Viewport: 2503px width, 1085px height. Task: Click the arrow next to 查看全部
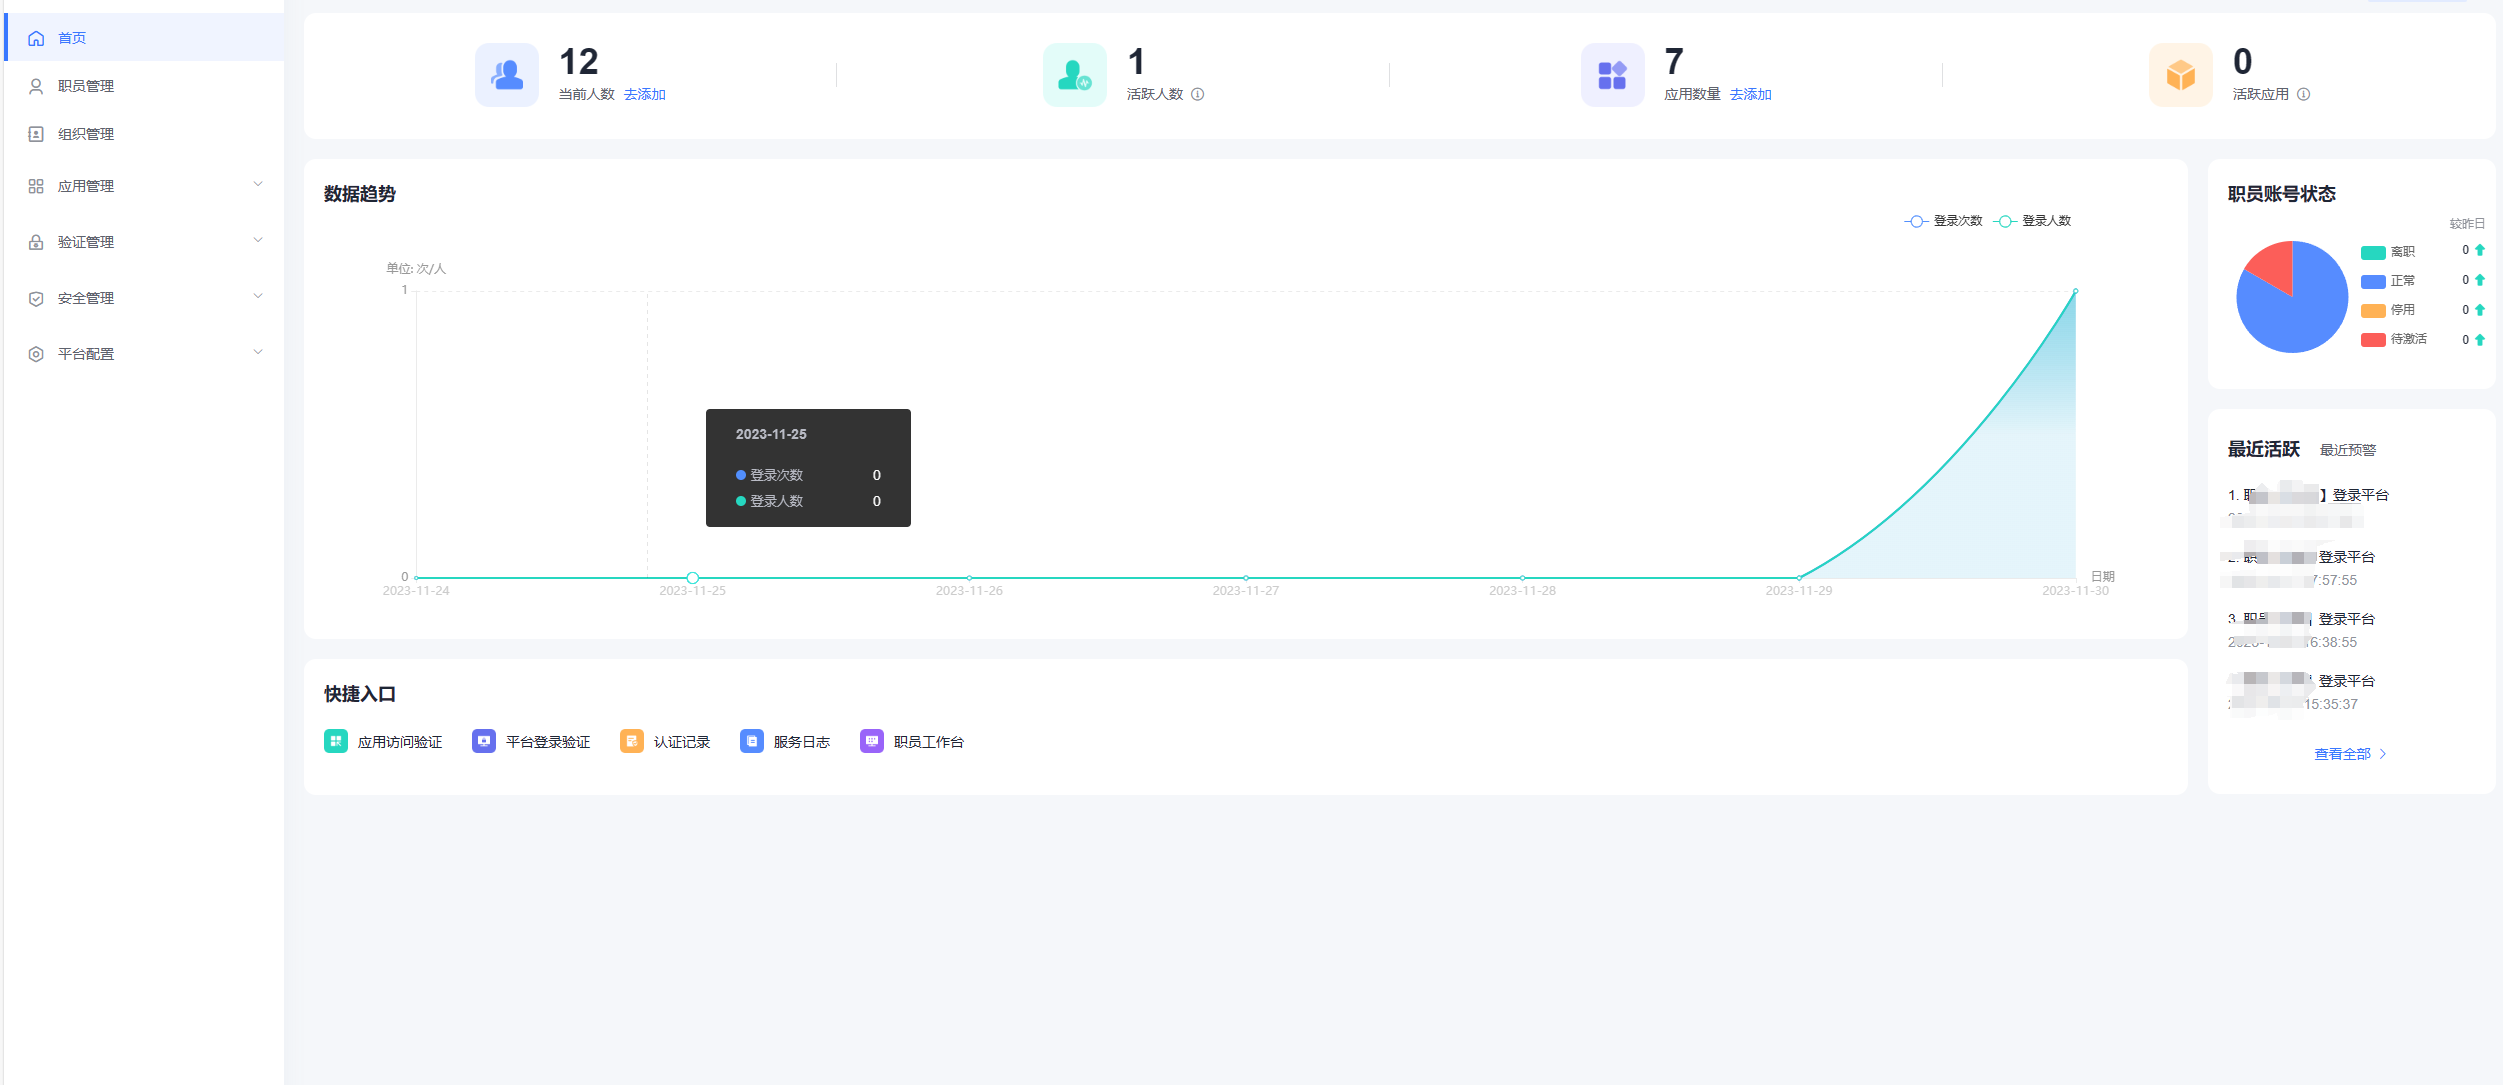tap(2383, 754)
